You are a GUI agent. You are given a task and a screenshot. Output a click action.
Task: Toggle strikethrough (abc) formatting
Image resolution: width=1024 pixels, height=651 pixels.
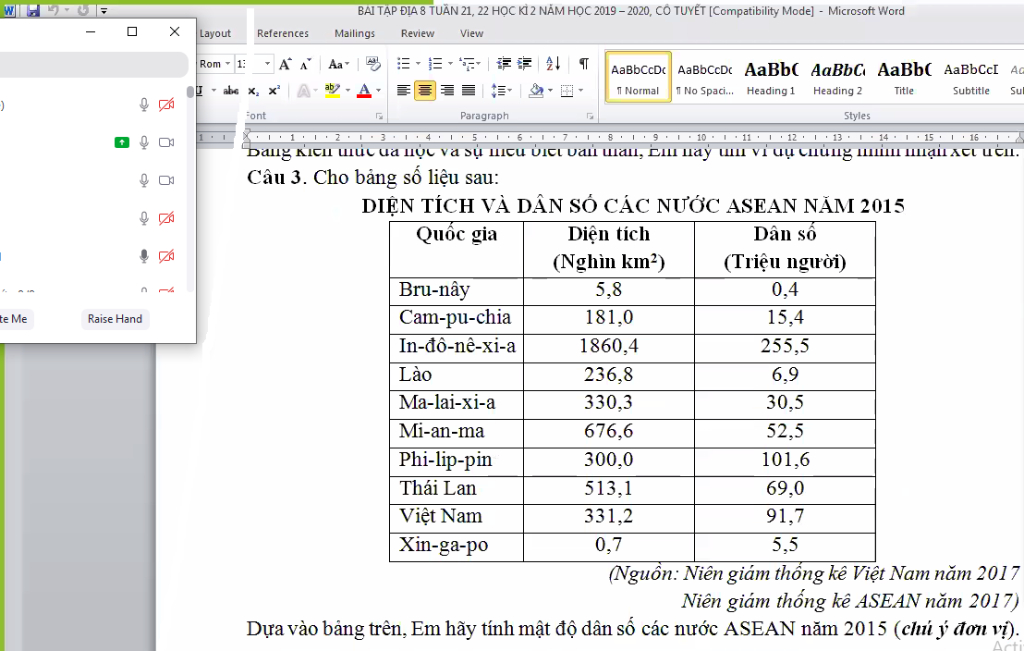(231, 91)
